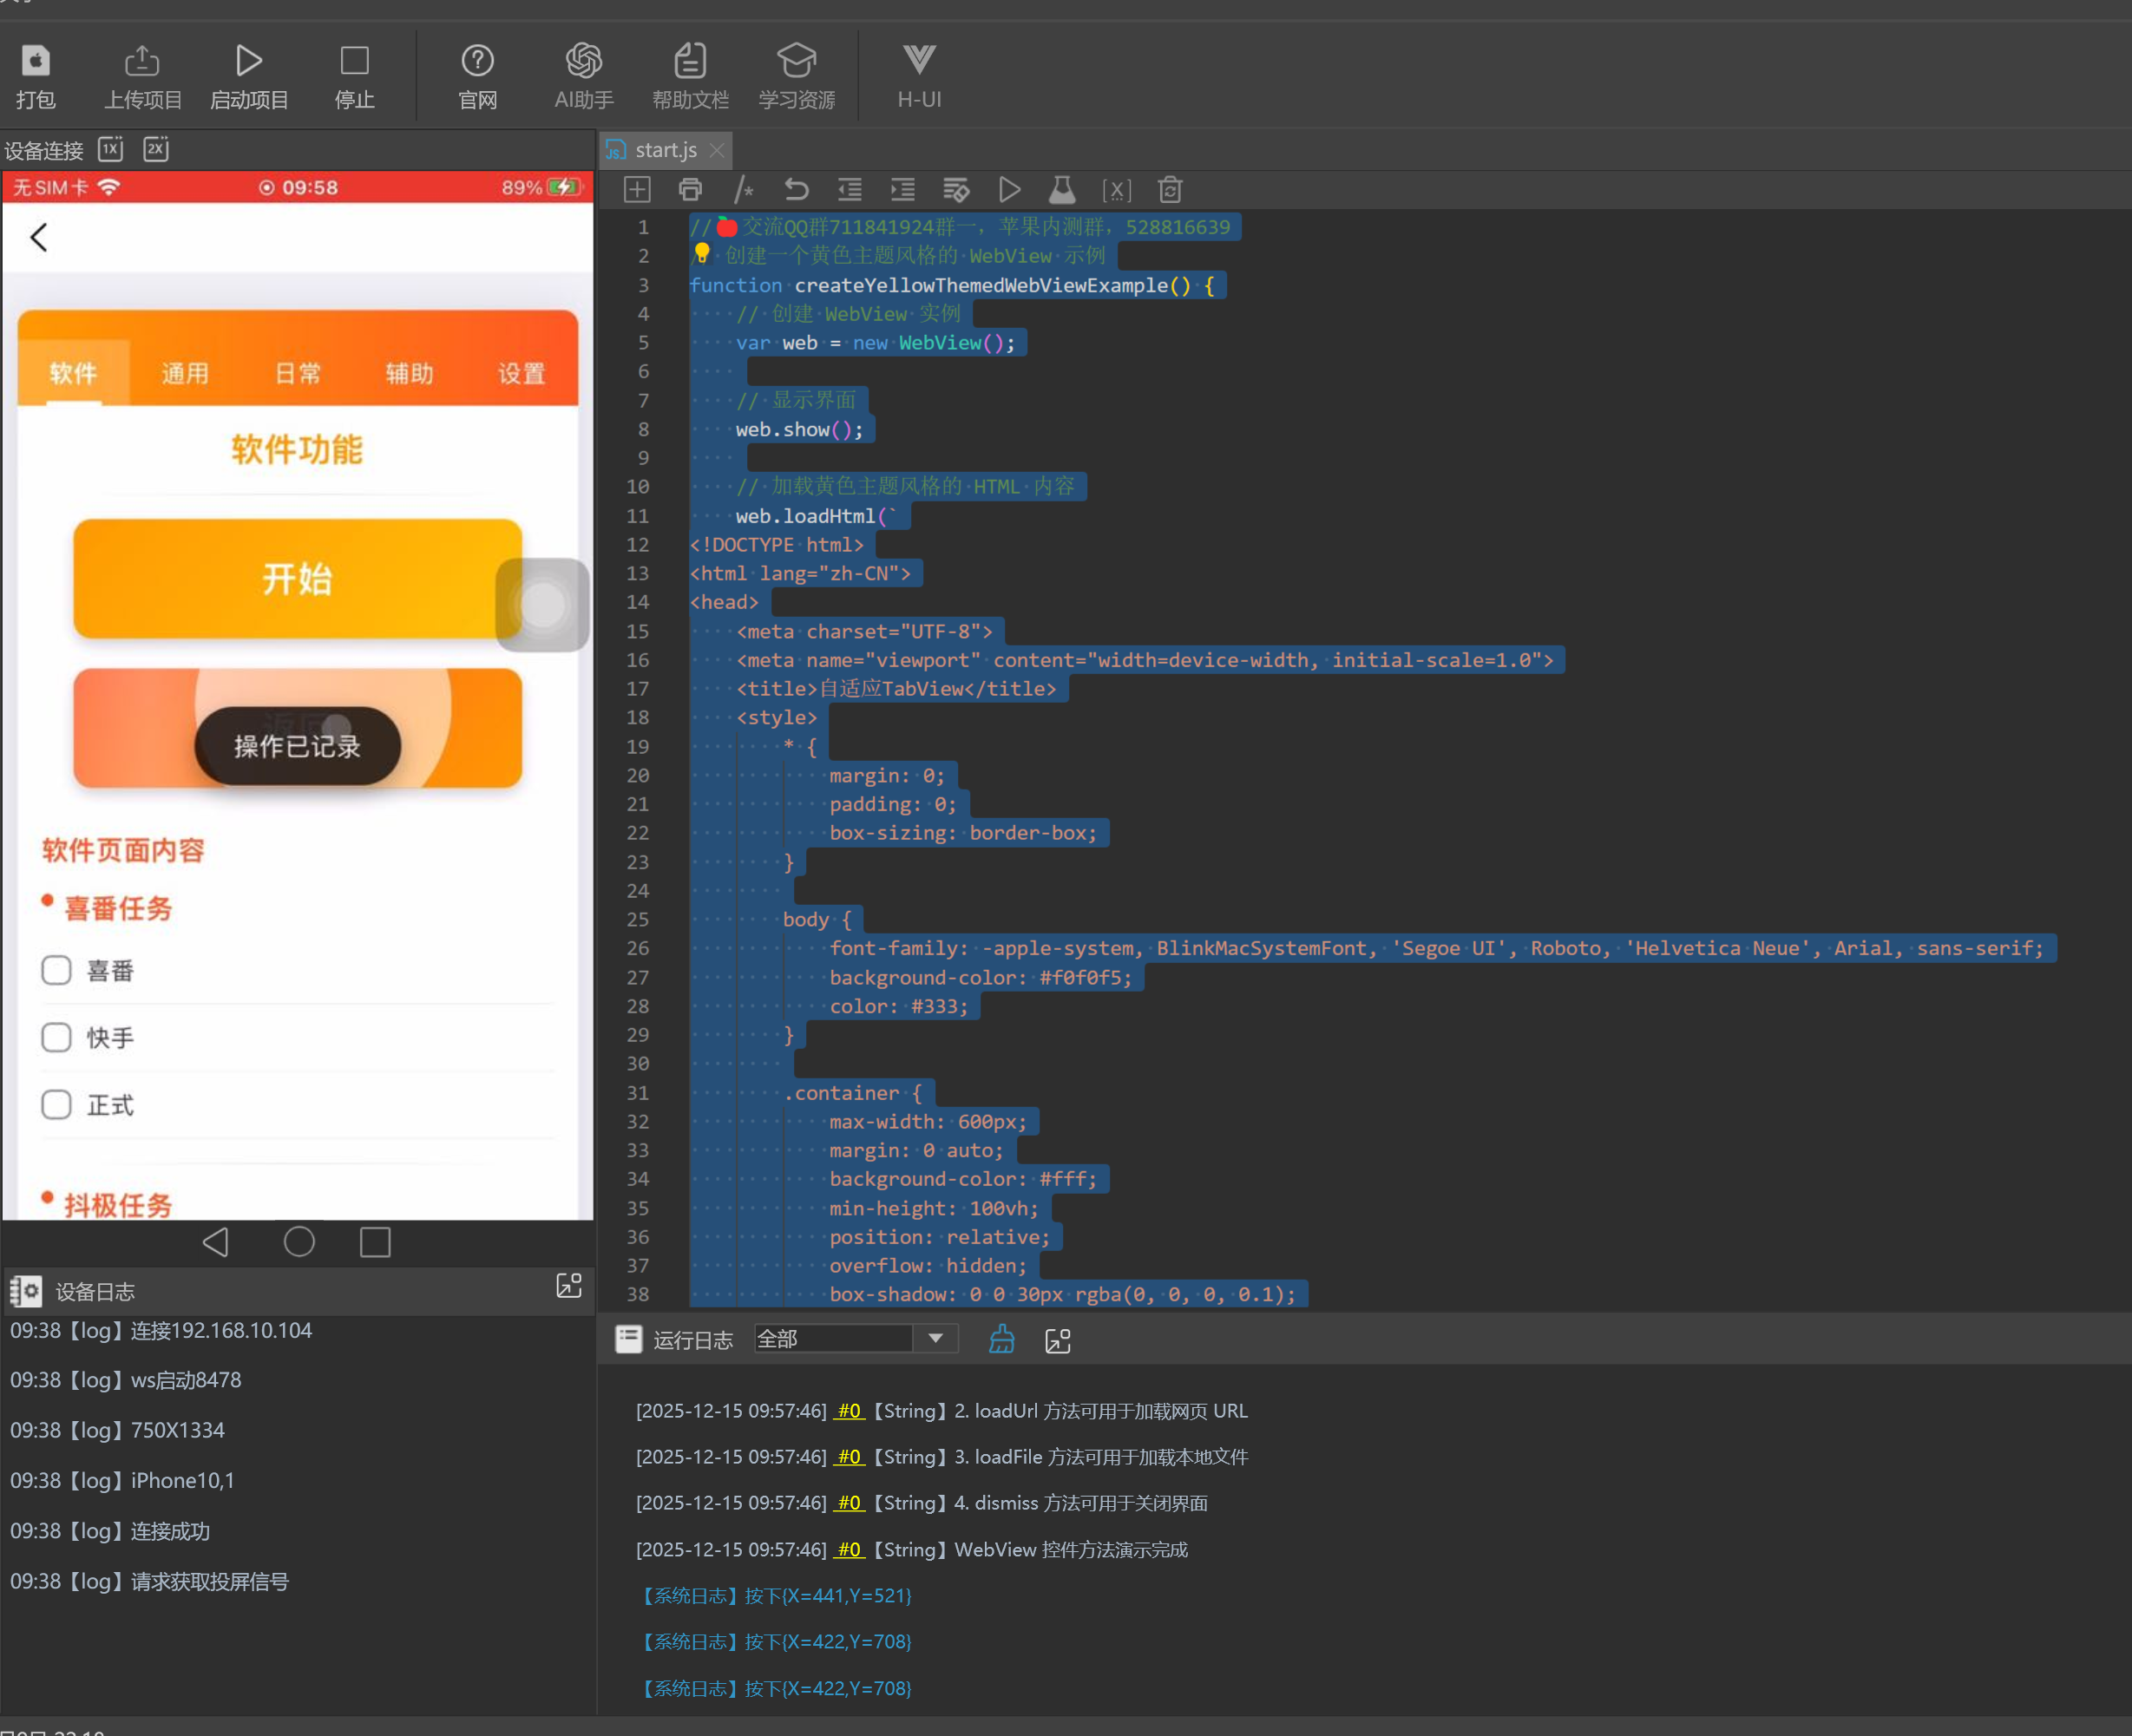Switch to the 通用 tab
Viewport: 2132px width, 1736px height.
pyautogui.click(x=185, y=373)
